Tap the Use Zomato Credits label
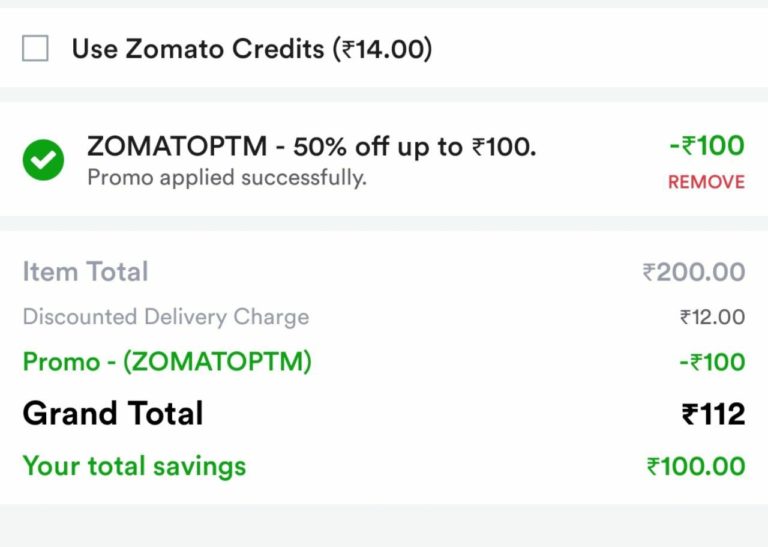768x547 pixels. (200, 48)
